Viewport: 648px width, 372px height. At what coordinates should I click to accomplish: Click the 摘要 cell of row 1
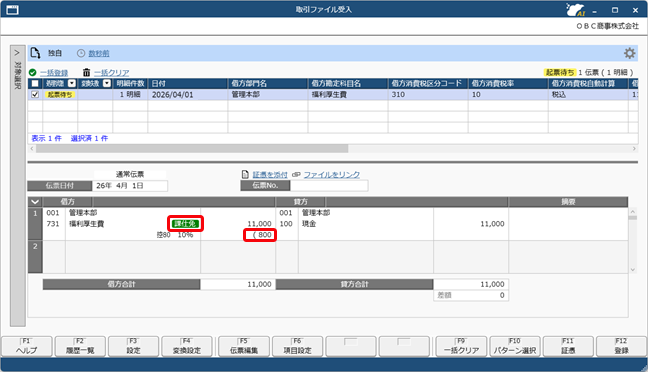568,224
